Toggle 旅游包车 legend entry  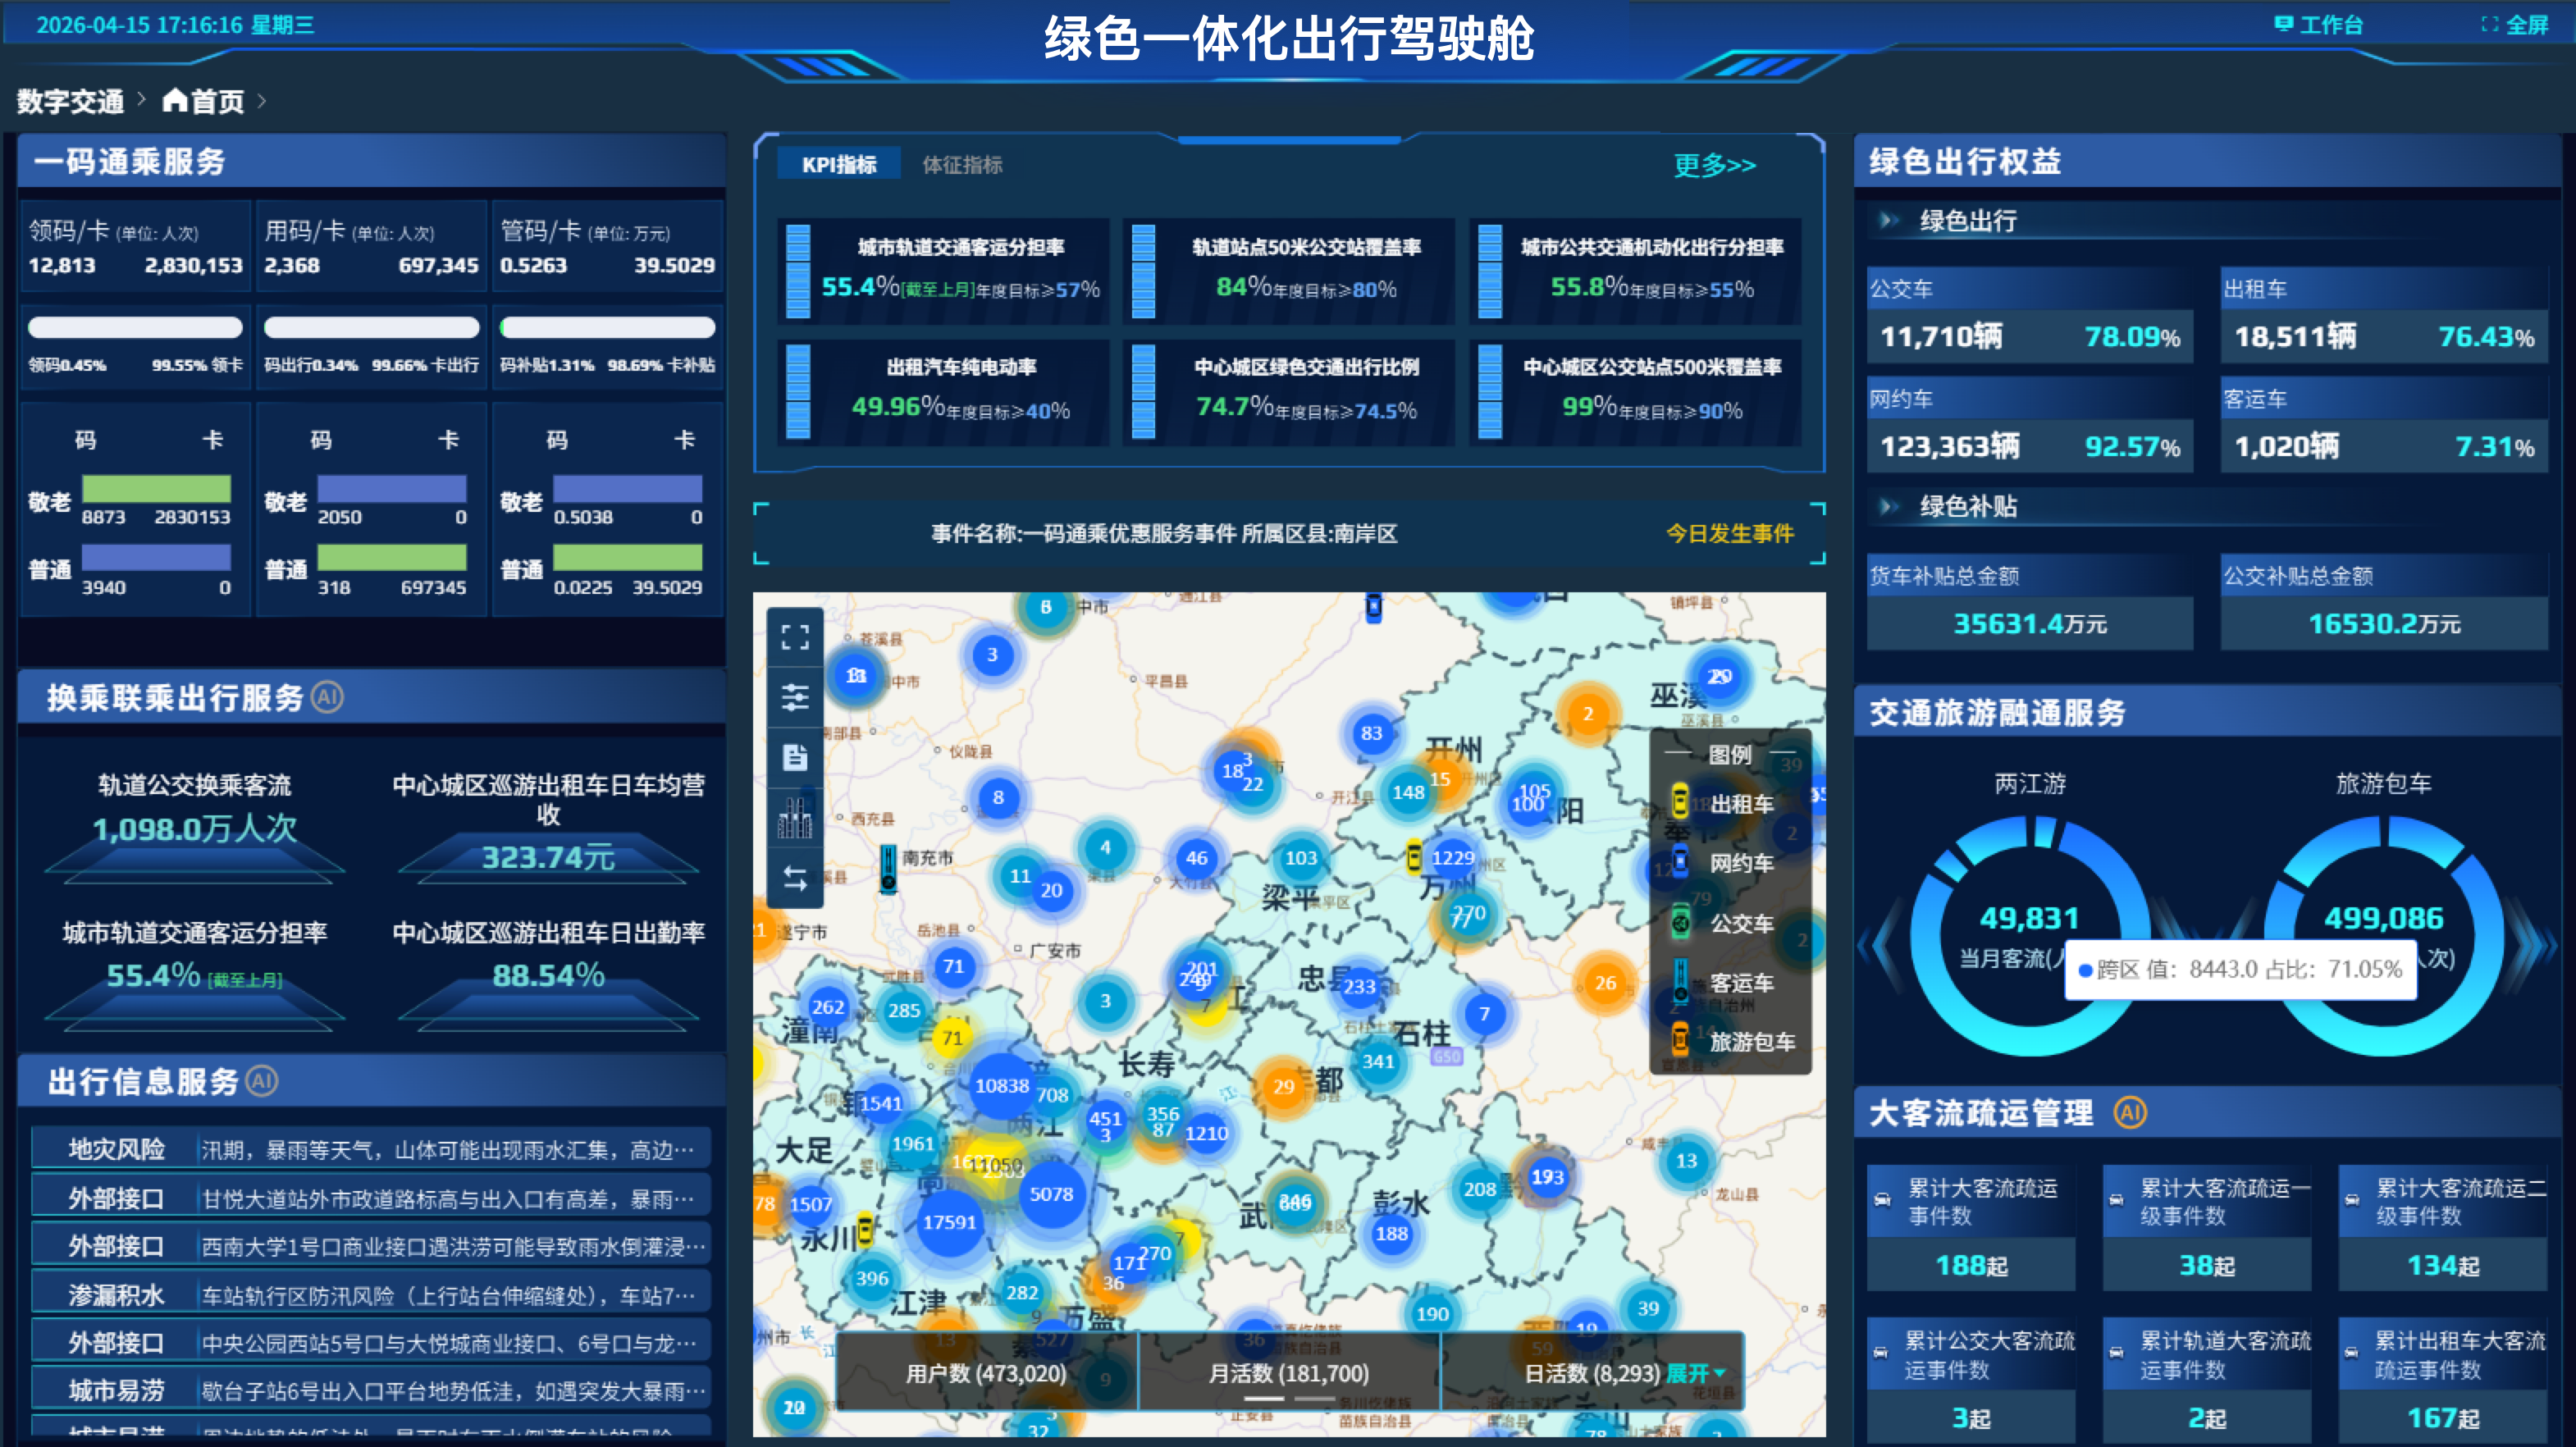point(1750,1042)
